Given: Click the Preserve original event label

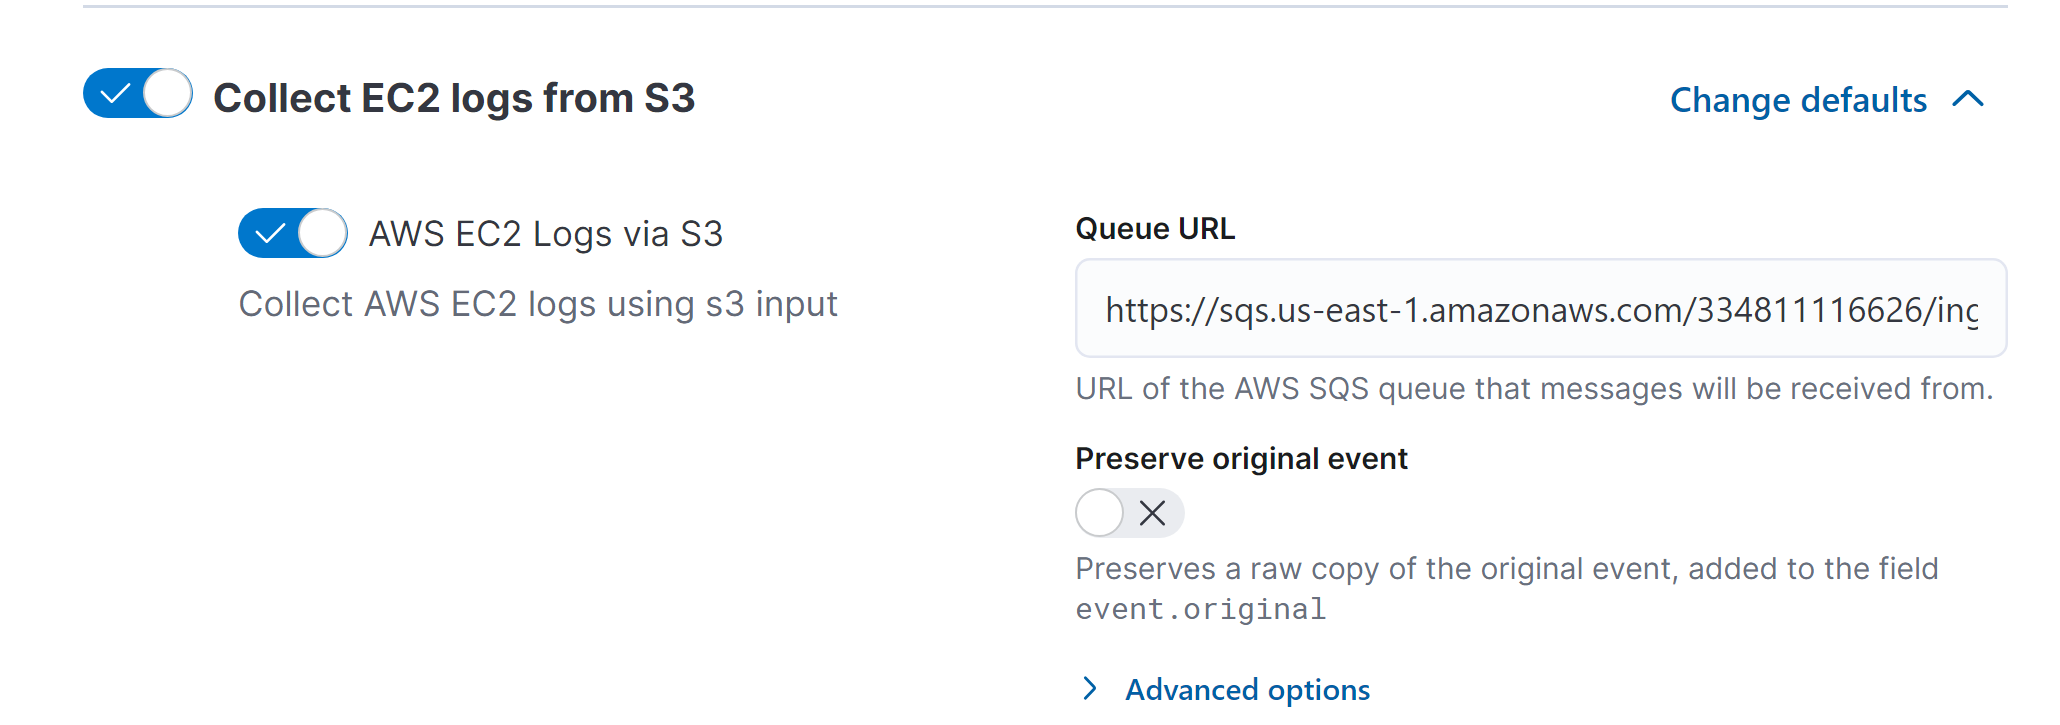Looking at the screenshot, I should coord(1241,459).
